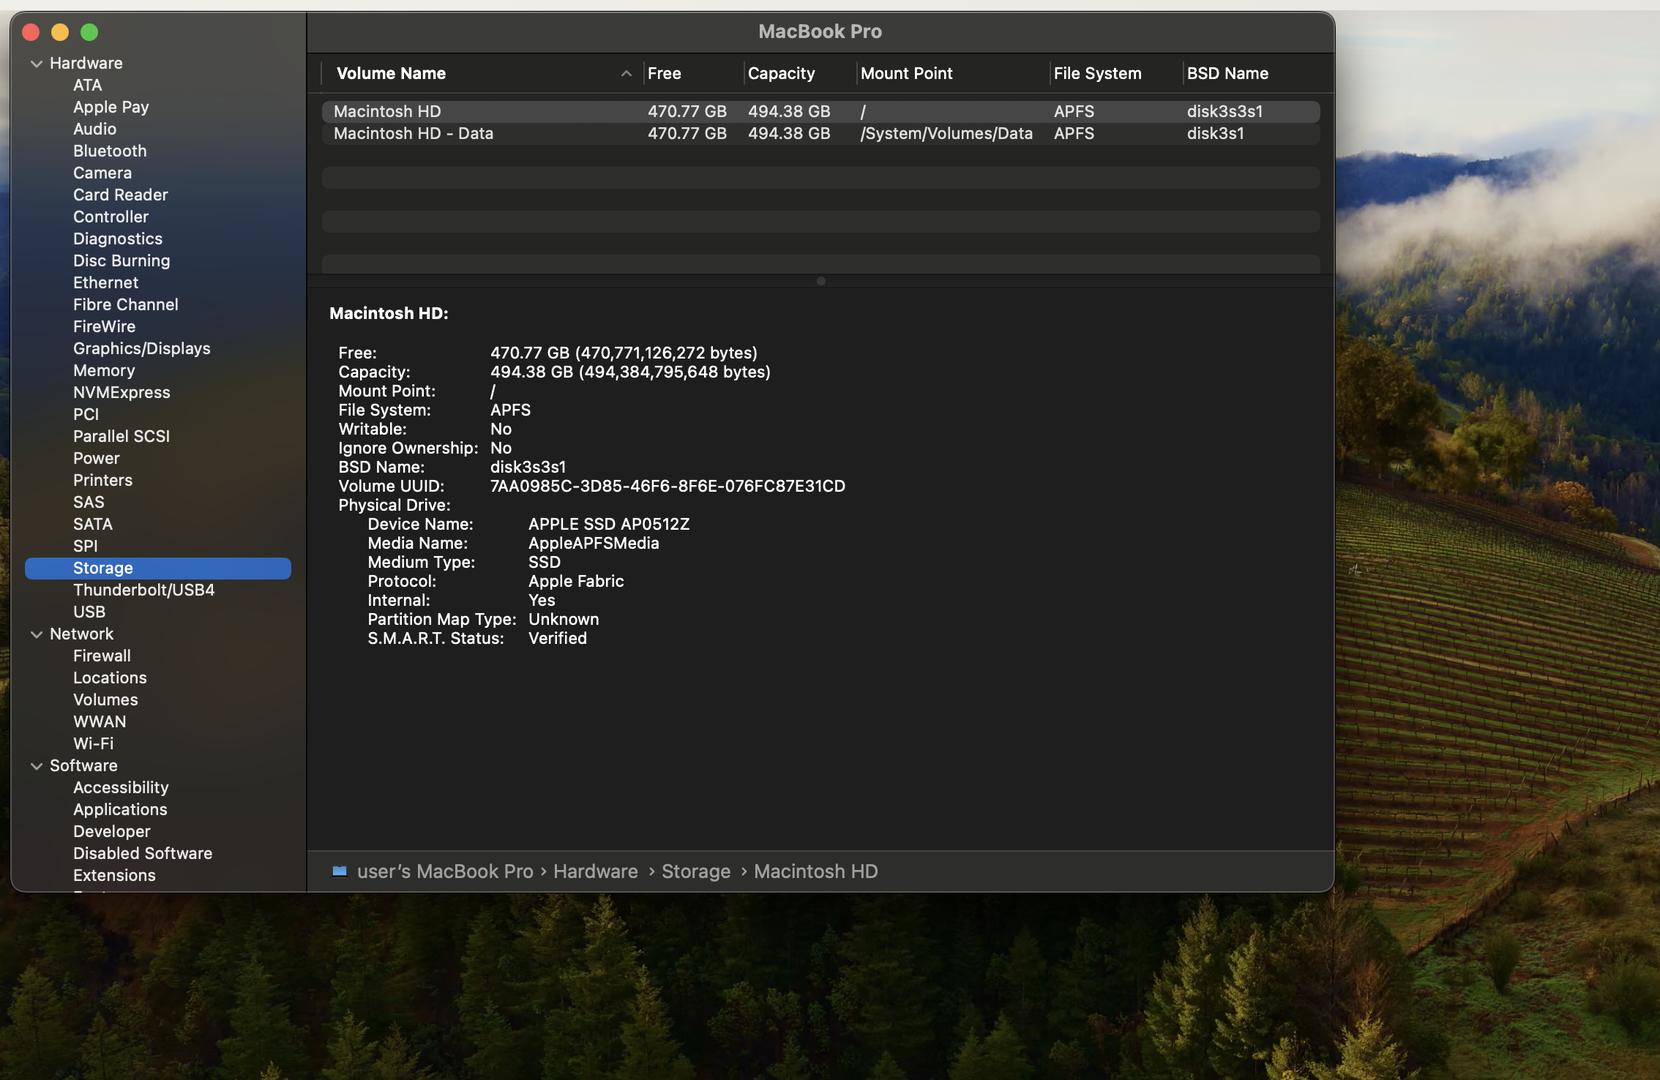Click the Volume Name sort arrow

point(626,74)
